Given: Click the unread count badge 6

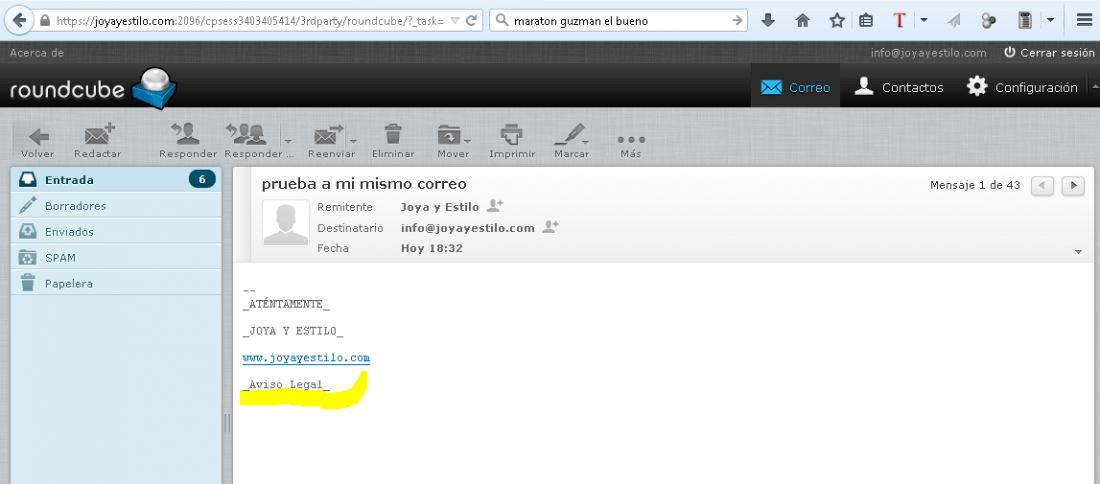Looking at the screenshot, I should click(x=202, y=180).
